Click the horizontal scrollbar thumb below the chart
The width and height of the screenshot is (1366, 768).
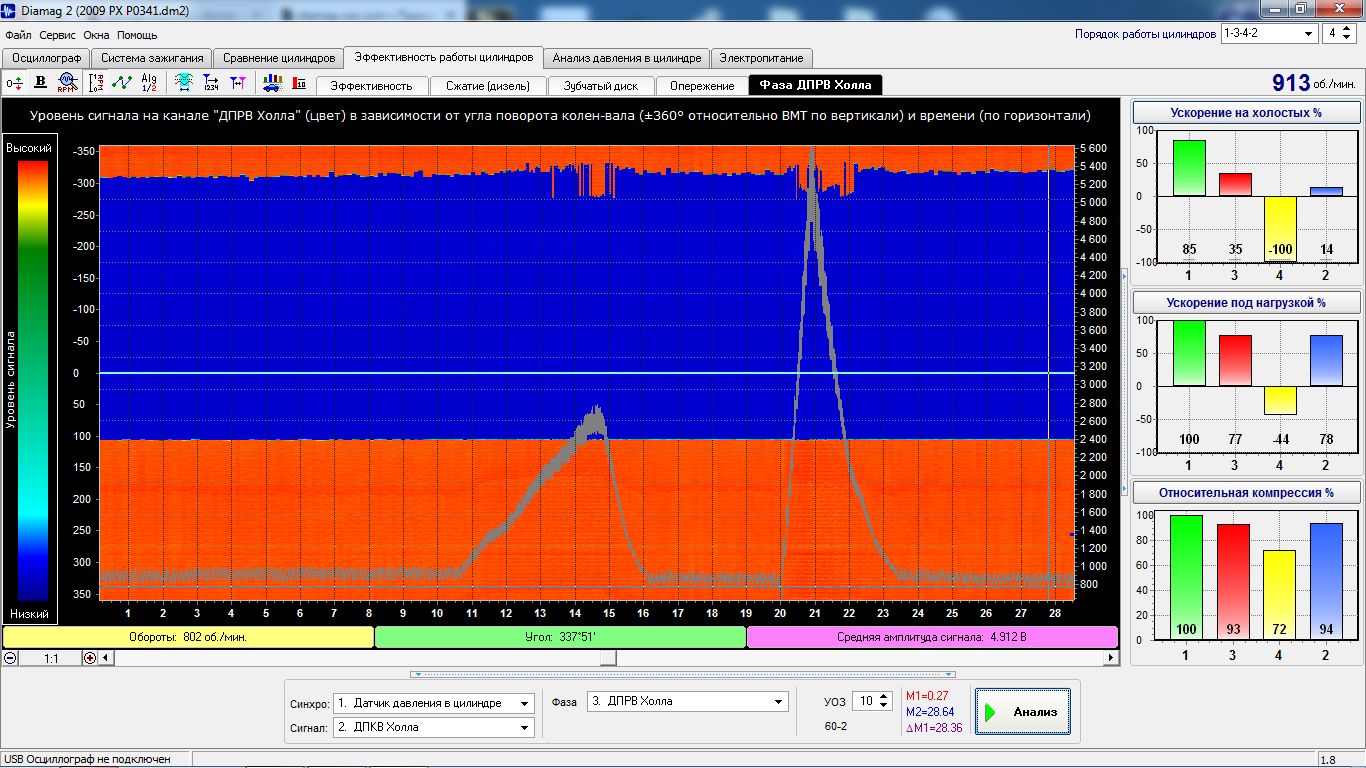608,658
